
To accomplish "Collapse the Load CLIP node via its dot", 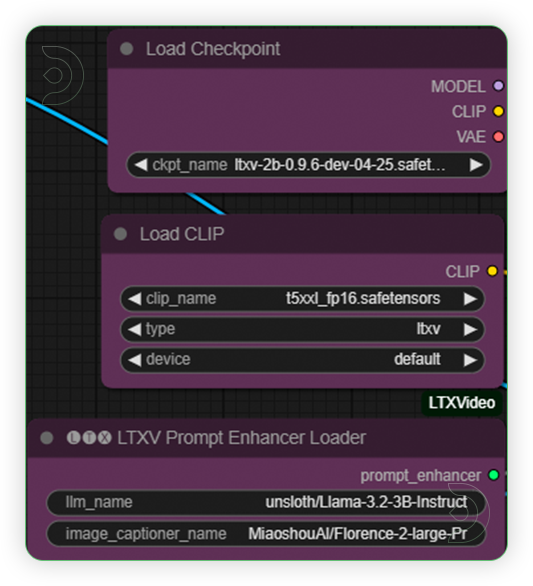I will [x=120, y=234].
